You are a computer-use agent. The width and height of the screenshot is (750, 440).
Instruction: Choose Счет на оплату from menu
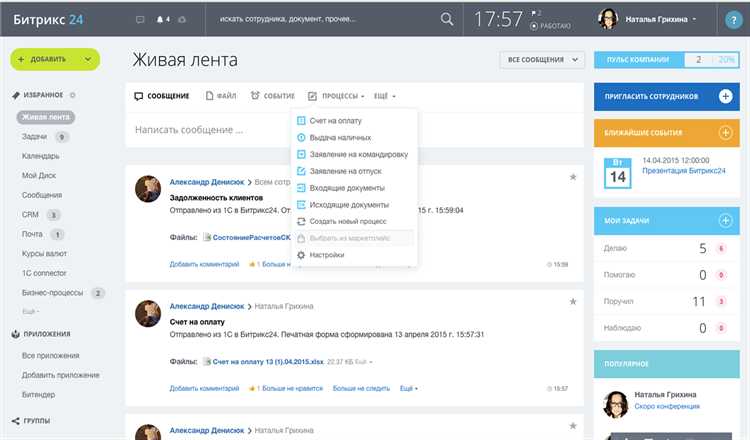click(335, 121)
